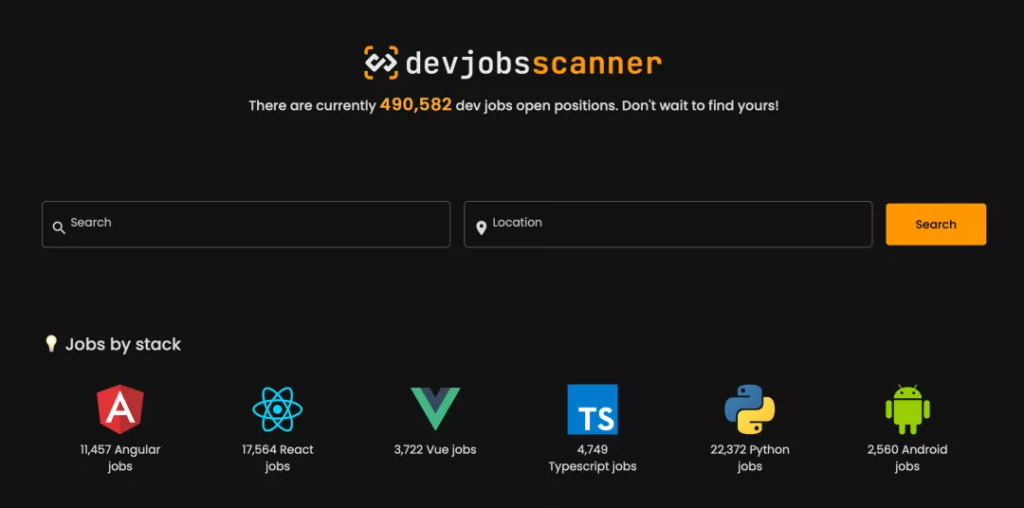This screenshot has height=508, width=1024.
Task: Click the devjobsscanner wordmark title
Action: point(534,64)
